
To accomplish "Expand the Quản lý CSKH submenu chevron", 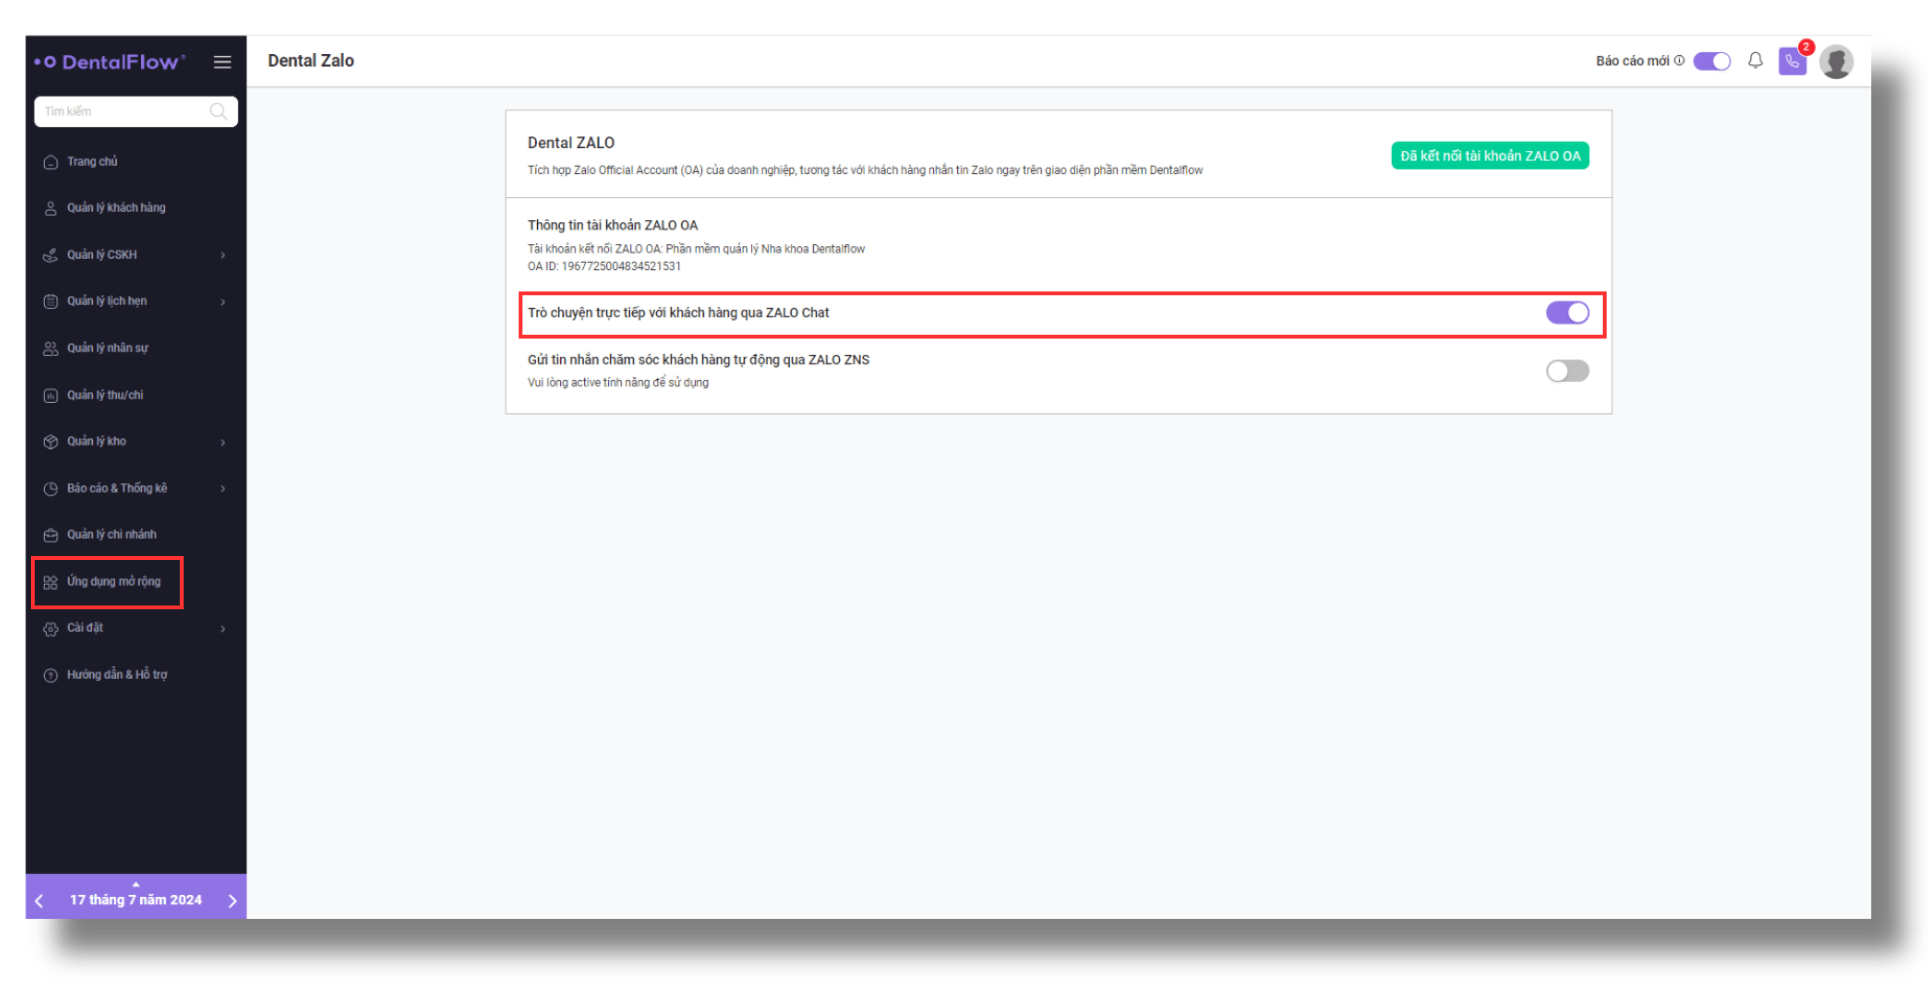I will [x=222, y=255].
